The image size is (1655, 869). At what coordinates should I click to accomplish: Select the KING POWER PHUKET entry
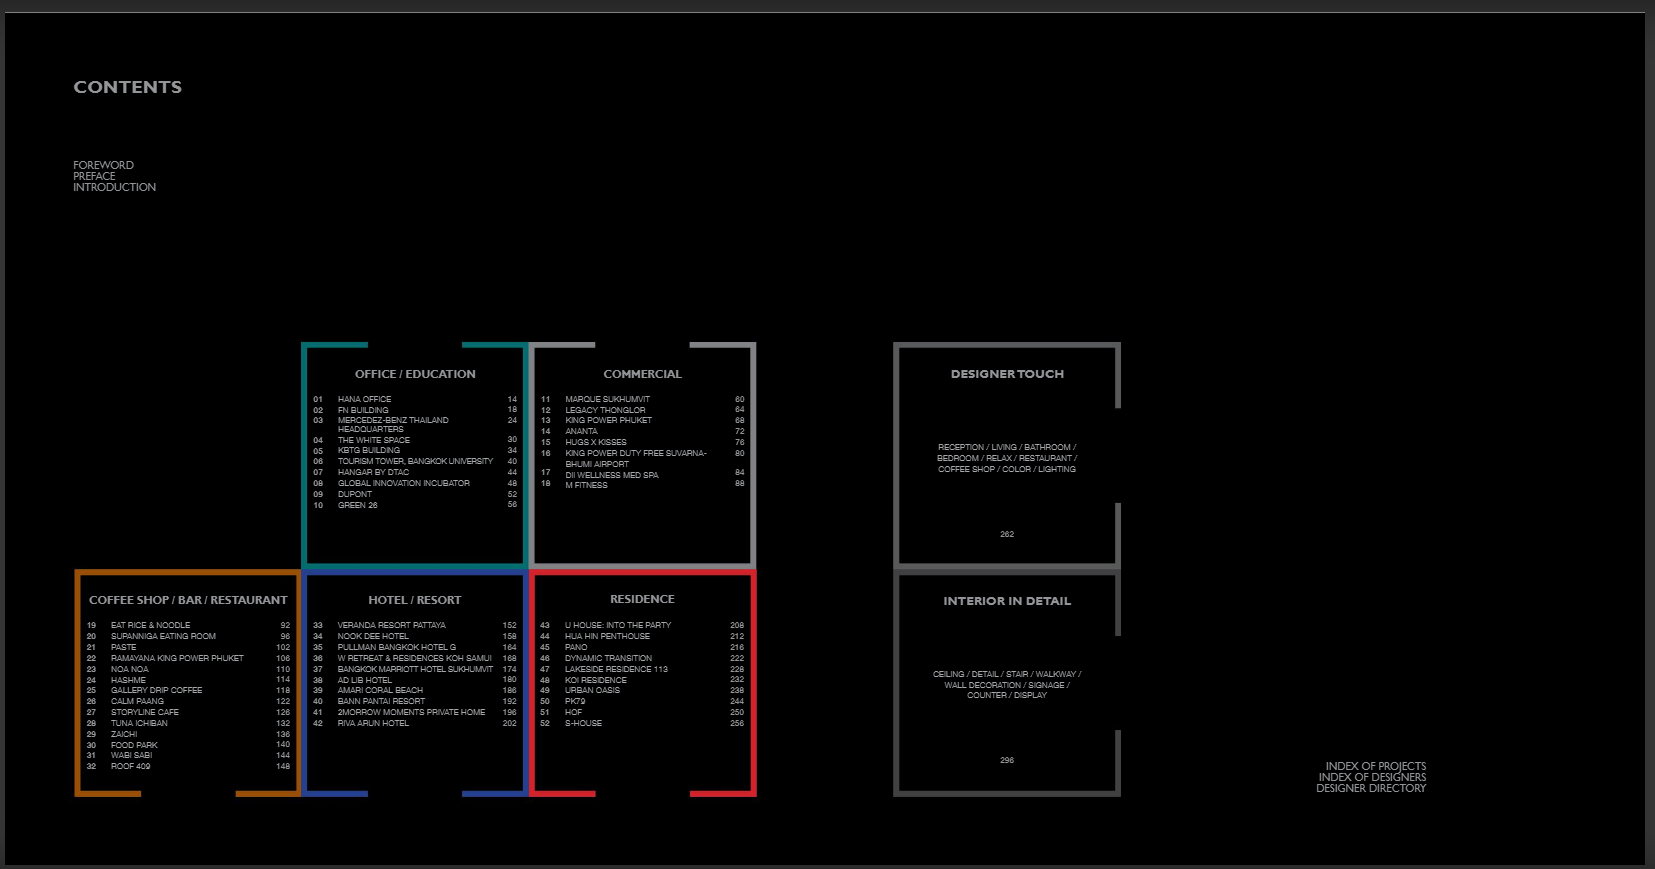click(608, 420)
